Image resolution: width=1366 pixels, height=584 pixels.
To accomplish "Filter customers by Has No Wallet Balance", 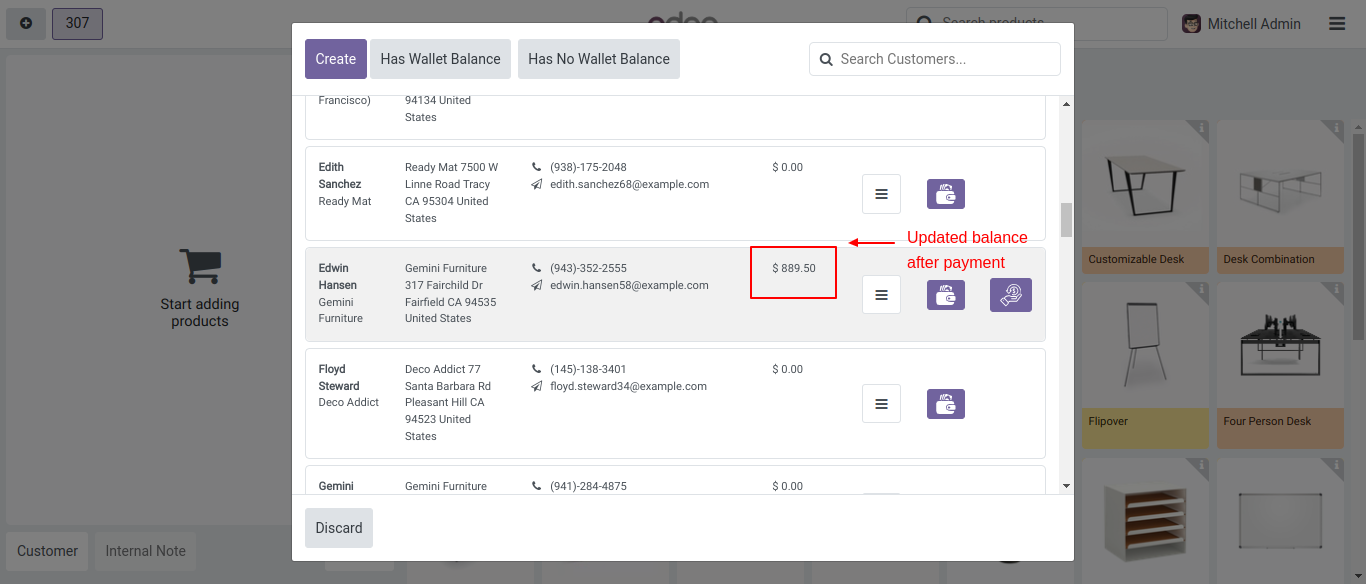I will pos(598,59).
